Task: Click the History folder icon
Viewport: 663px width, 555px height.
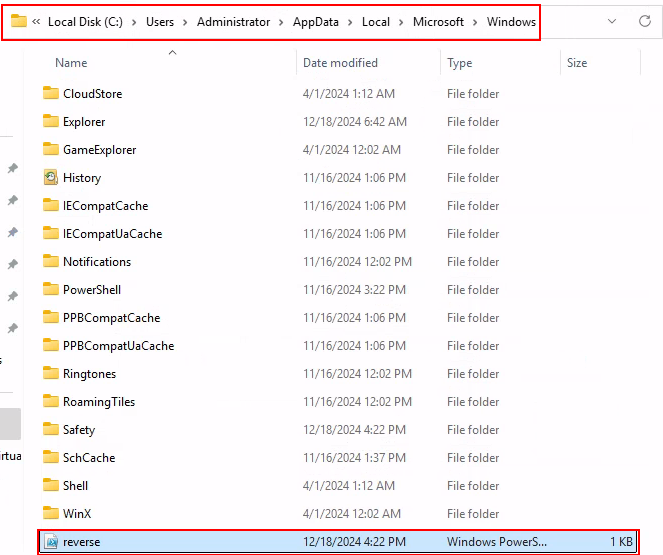Action: (x=51, y=178)
